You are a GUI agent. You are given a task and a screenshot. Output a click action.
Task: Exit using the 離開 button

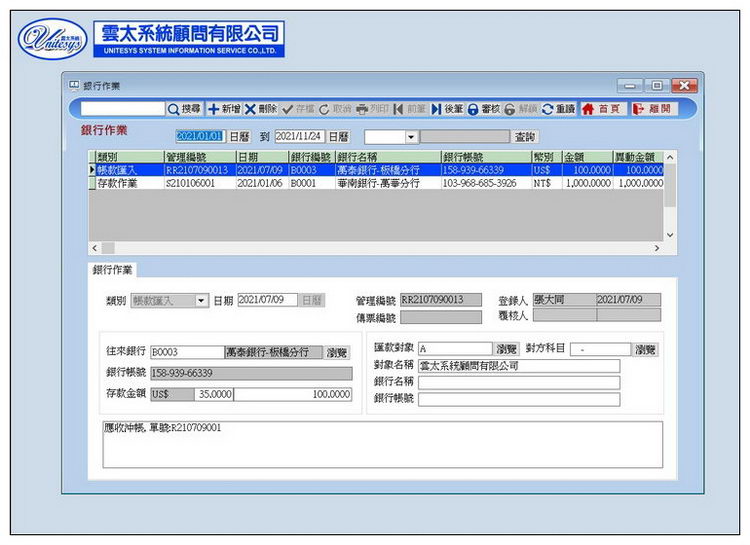click(652, 108)
